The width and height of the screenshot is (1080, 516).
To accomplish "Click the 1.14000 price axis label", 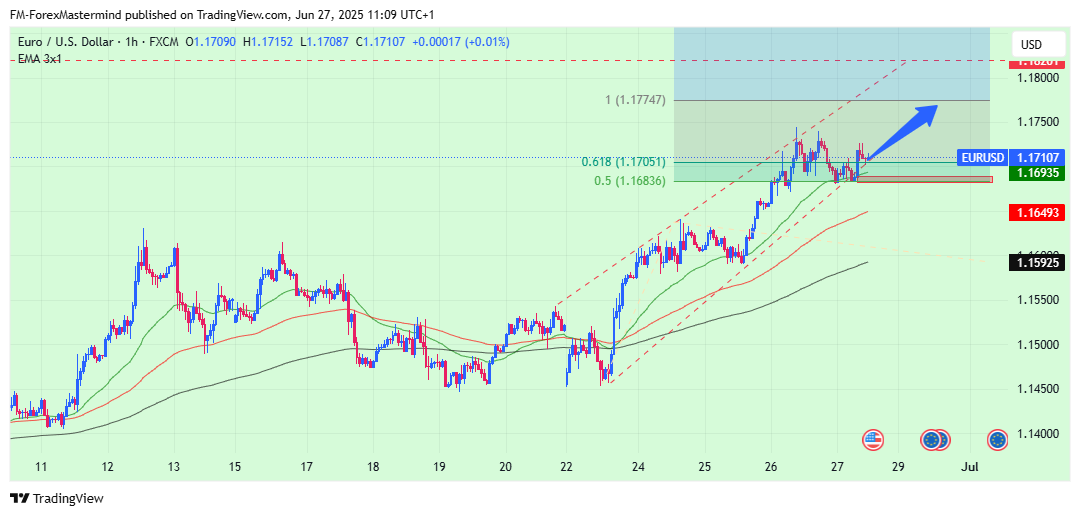I will pyautogui.click(x=1037, y=434).
